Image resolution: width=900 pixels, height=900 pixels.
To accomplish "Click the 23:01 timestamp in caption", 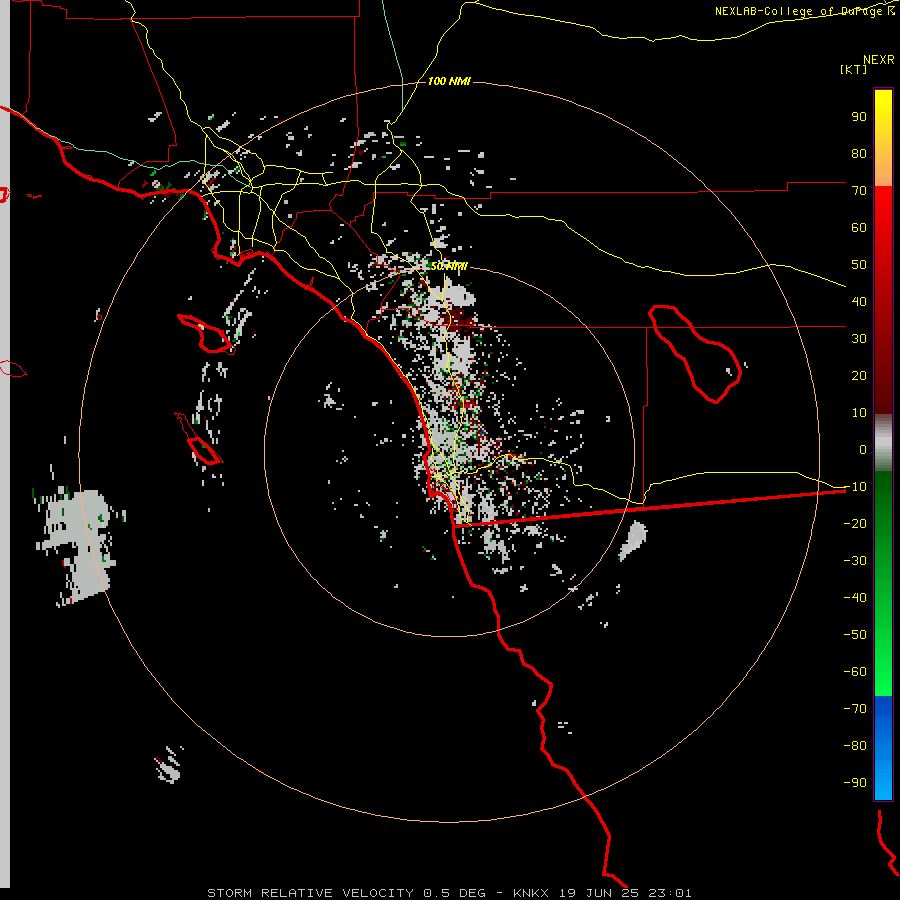I will tap(670, 893).
